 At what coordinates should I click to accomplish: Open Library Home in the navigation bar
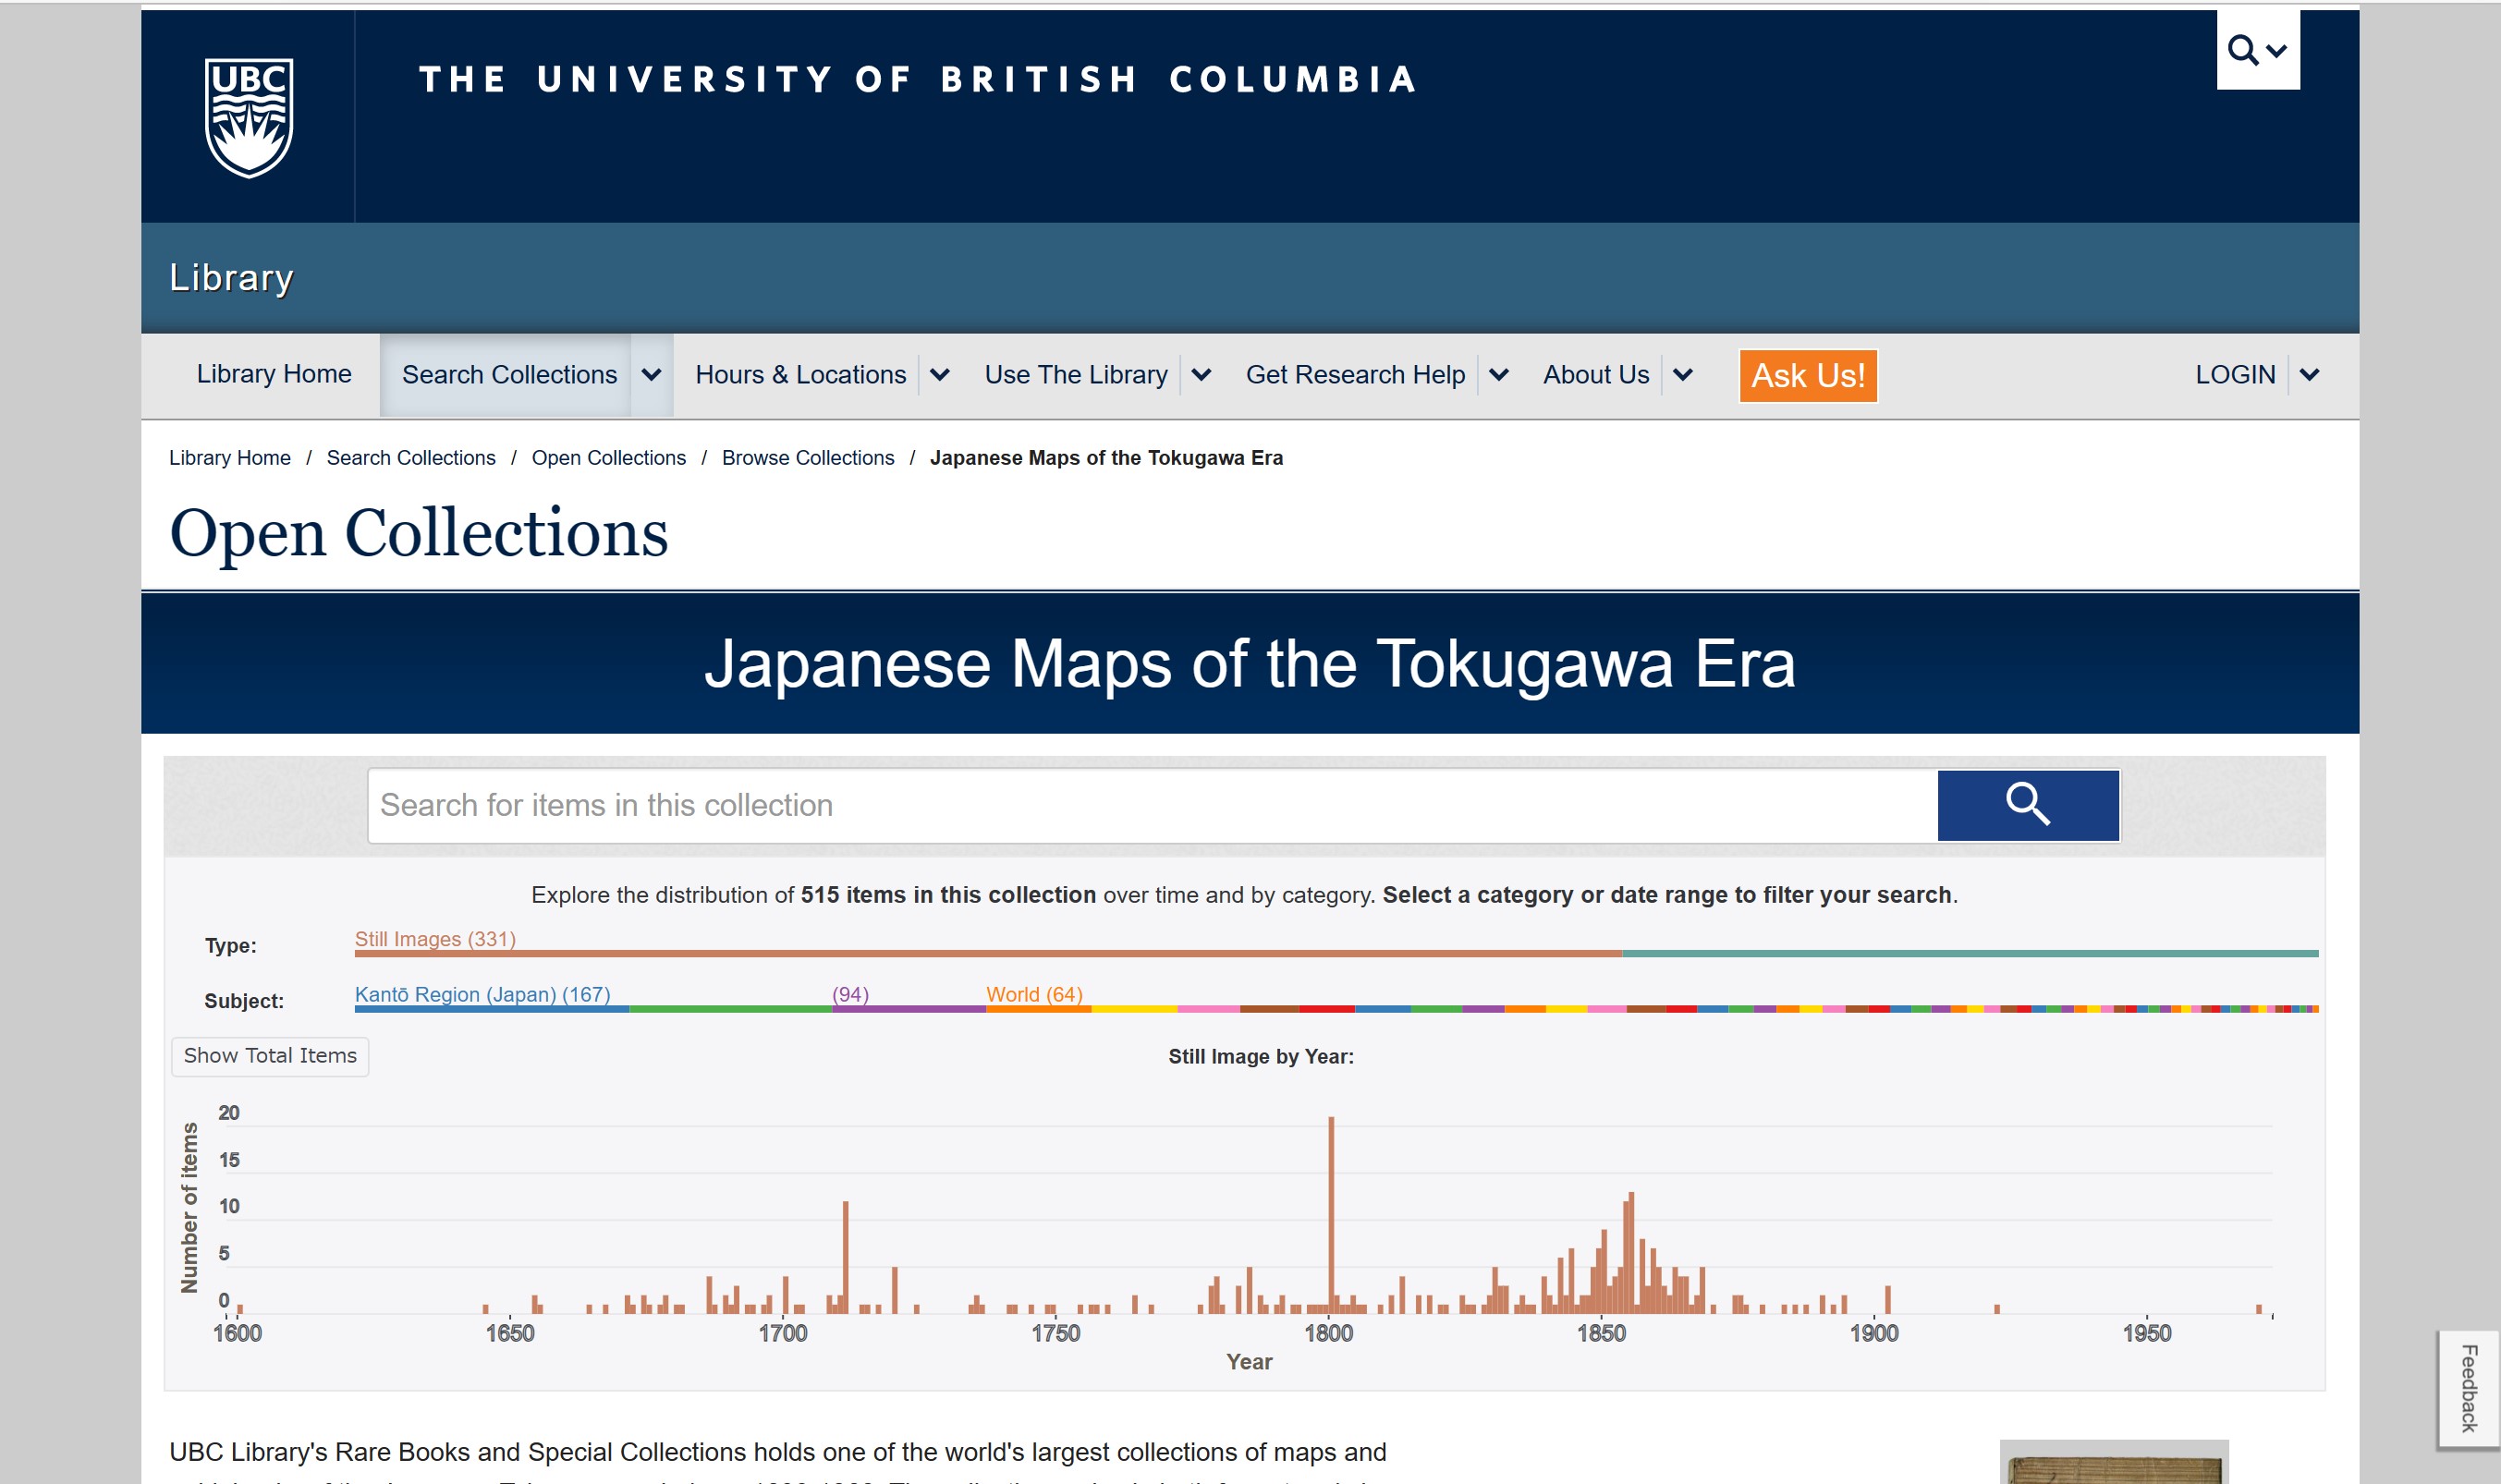[x=274, y=374]
